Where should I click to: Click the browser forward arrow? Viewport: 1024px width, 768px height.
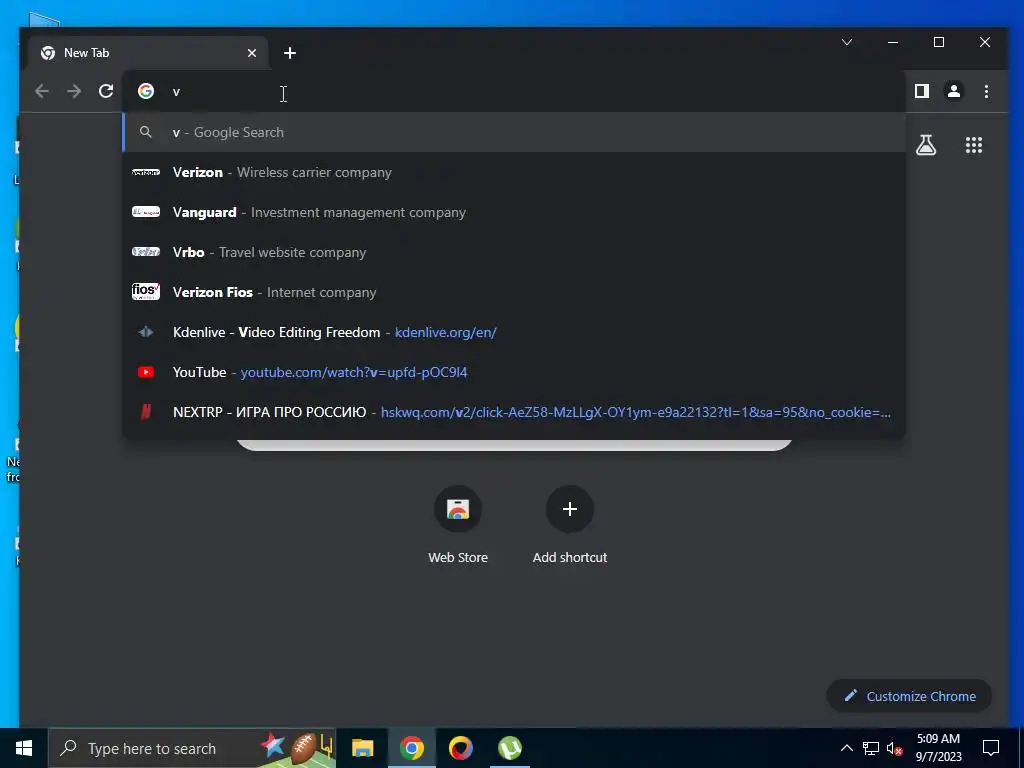click(74, 91)
